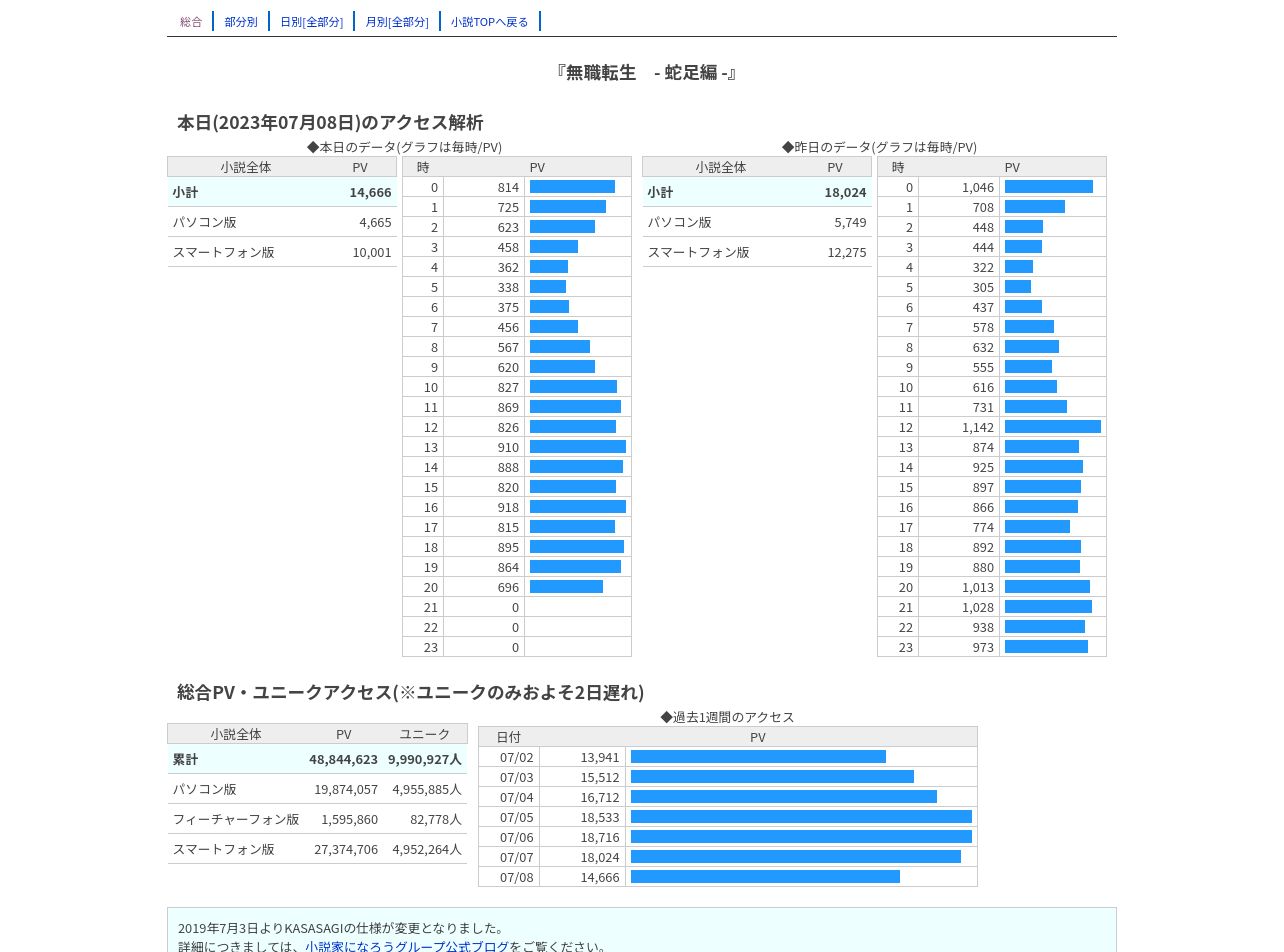Click the 07/05 PV value 18,533
The image size is (1284, 952).
point(600,817)
